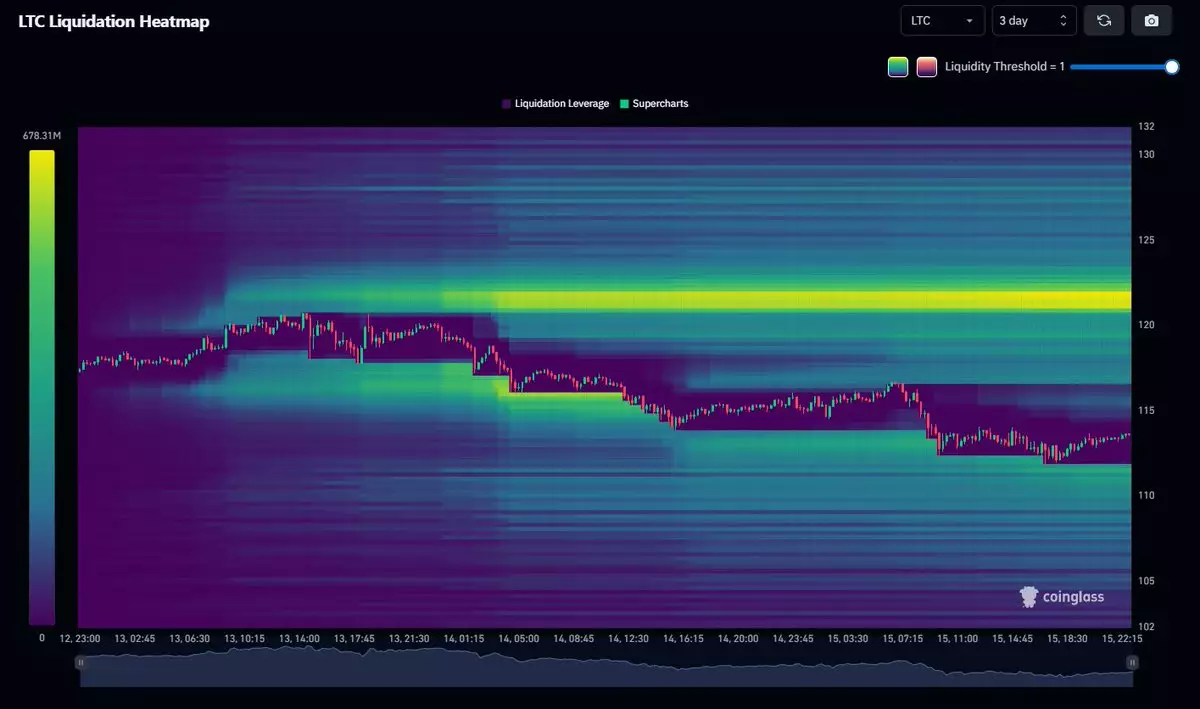Click the middle of Liquidity Threshold track
The image size is (1200, 709).
[x=1120, y=67]
